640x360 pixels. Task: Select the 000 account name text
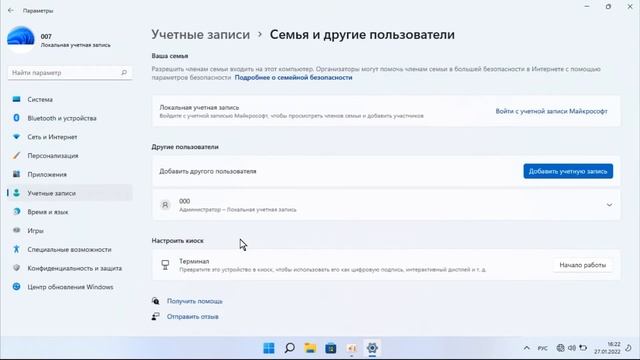click(x=184, y=201)
